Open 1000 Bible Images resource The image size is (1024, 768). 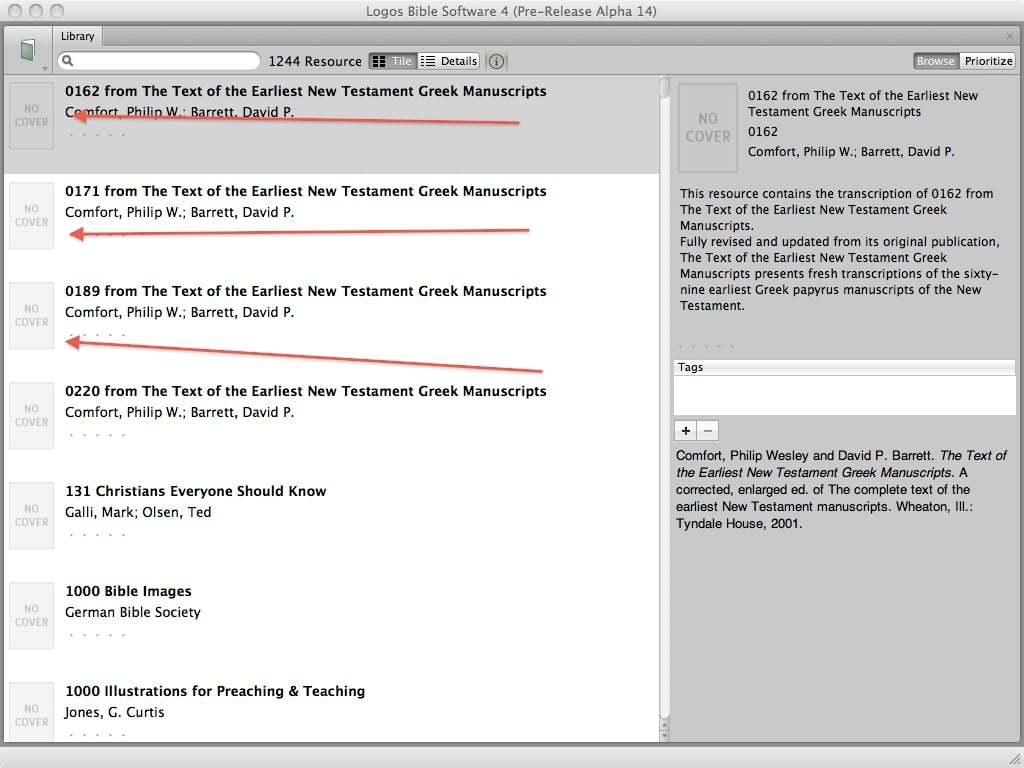click(128, 590)
